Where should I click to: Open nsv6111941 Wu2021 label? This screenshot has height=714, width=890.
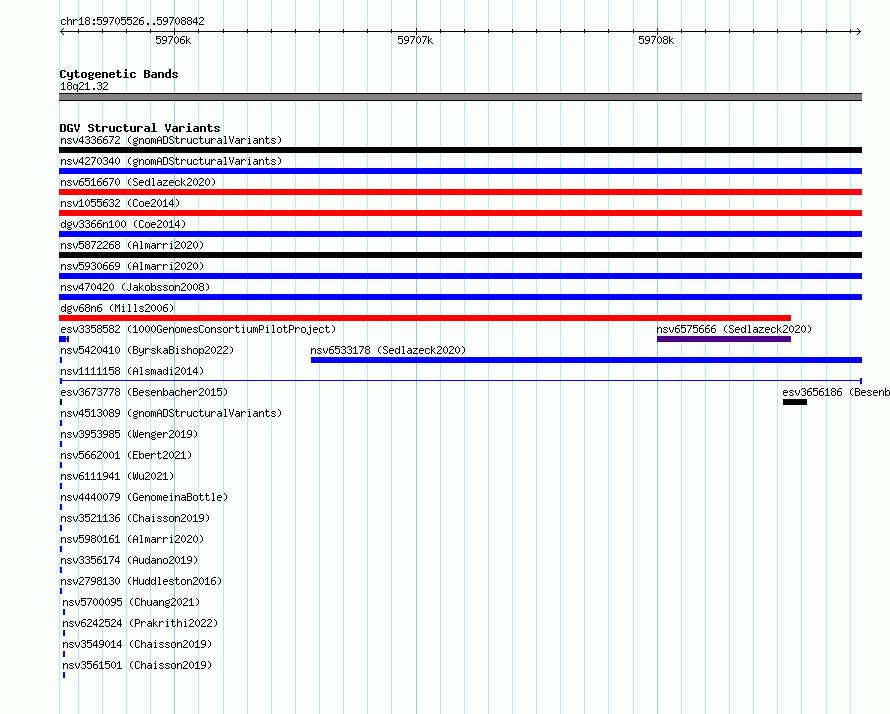click(117, 476)
